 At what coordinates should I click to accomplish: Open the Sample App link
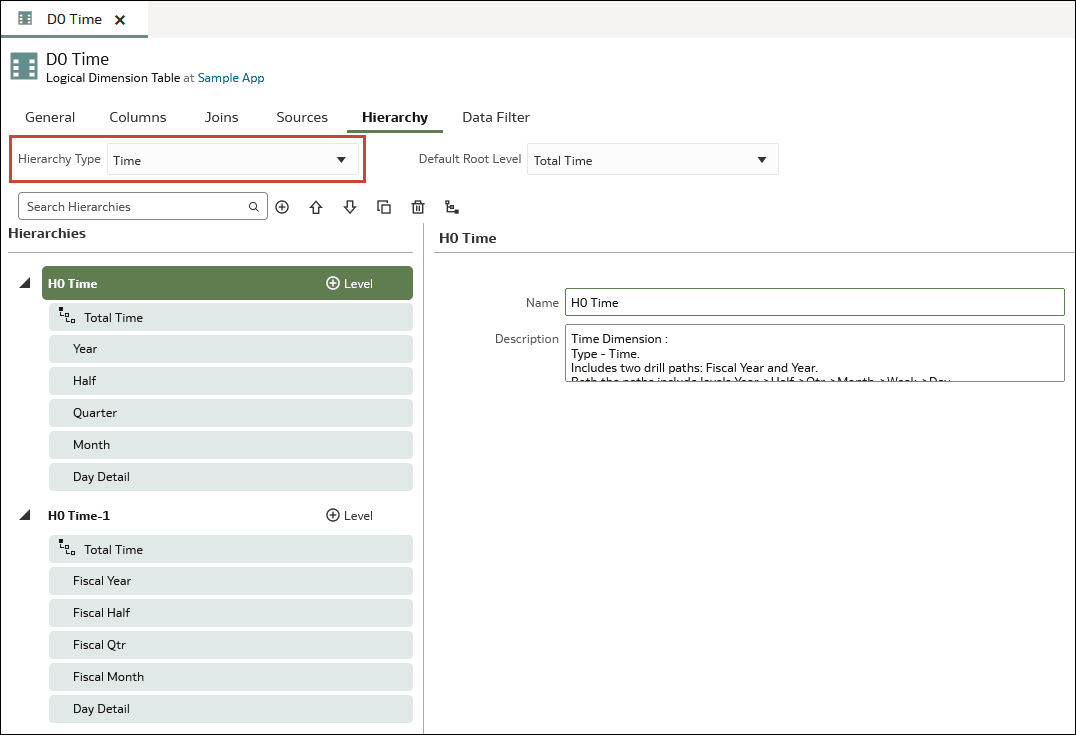231,78
